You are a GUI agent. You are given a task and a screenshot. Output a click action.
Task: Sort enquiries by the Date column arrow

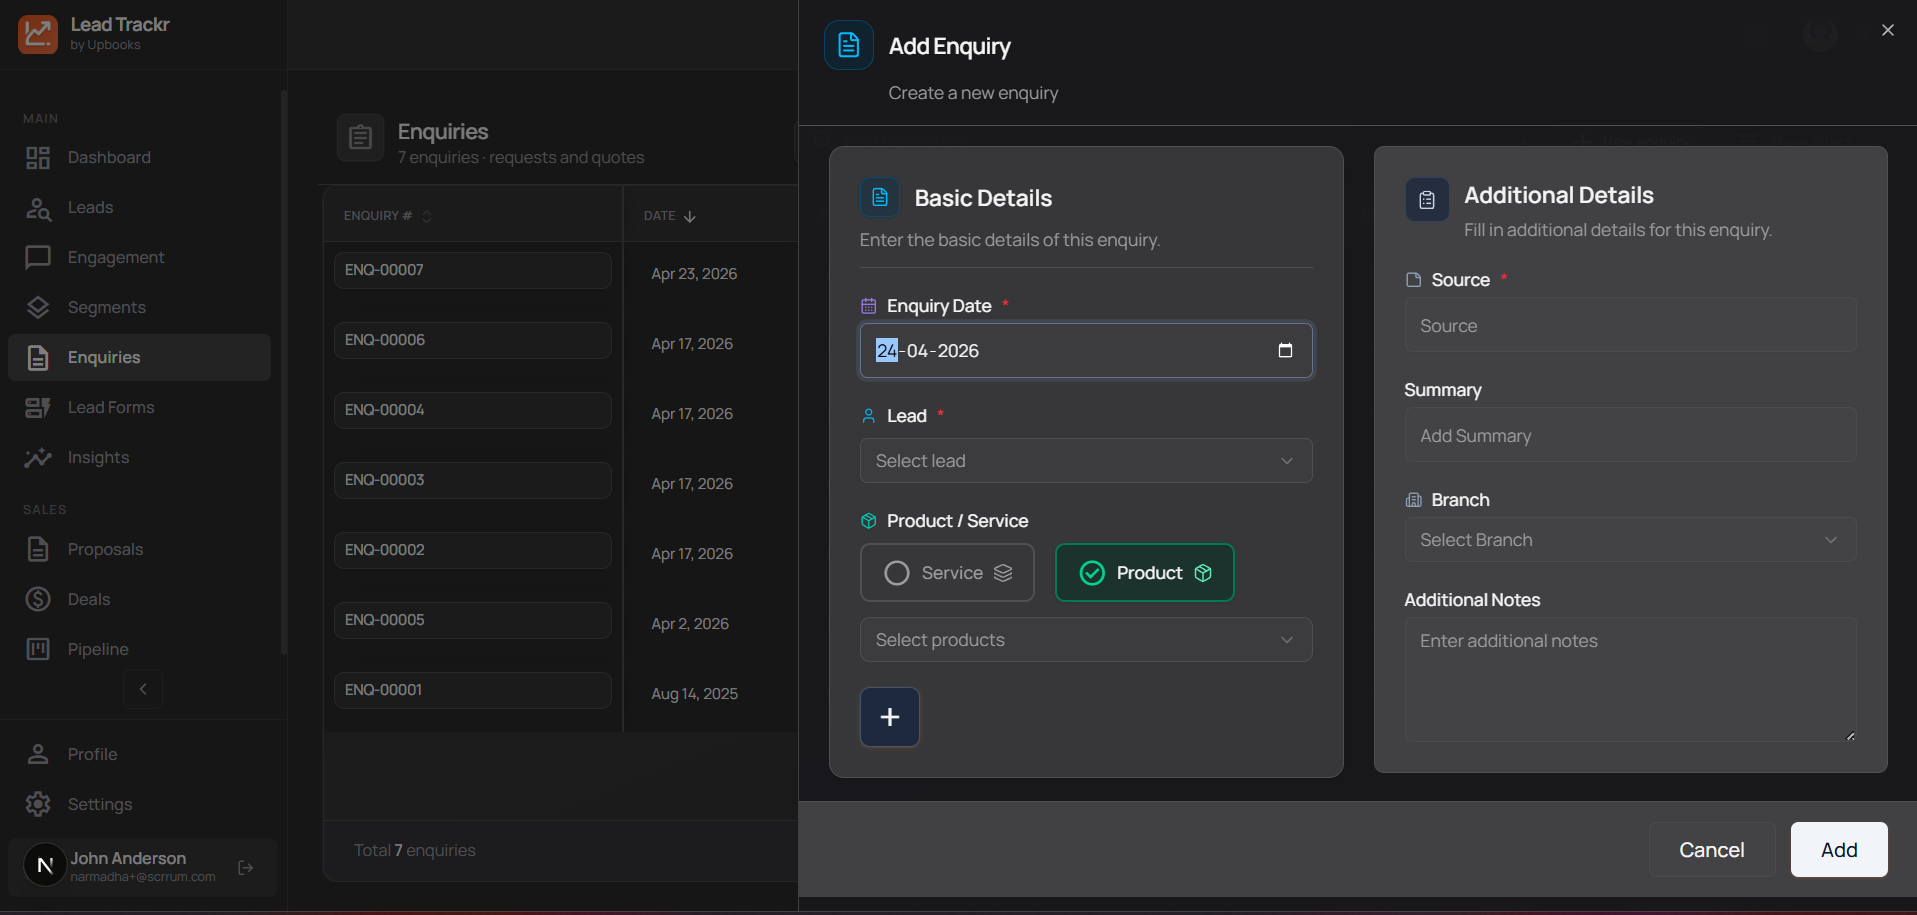tap(689, 216)
